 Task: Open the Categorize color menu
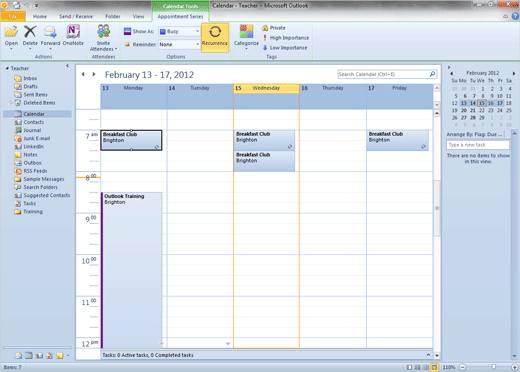tap(246, 37)
